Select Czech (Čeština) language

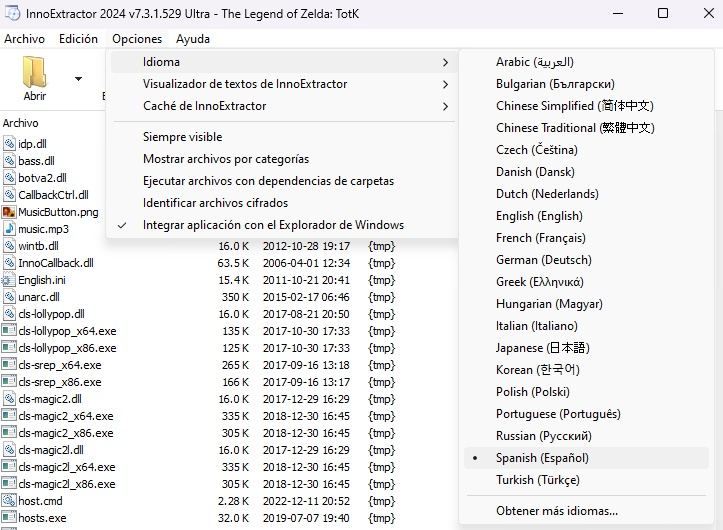(586, 150)
